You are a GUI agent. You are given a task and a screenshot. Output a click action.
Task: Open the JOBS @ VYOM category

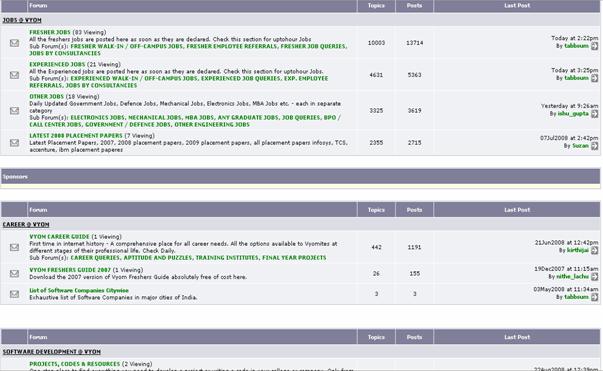pos(22,20)
